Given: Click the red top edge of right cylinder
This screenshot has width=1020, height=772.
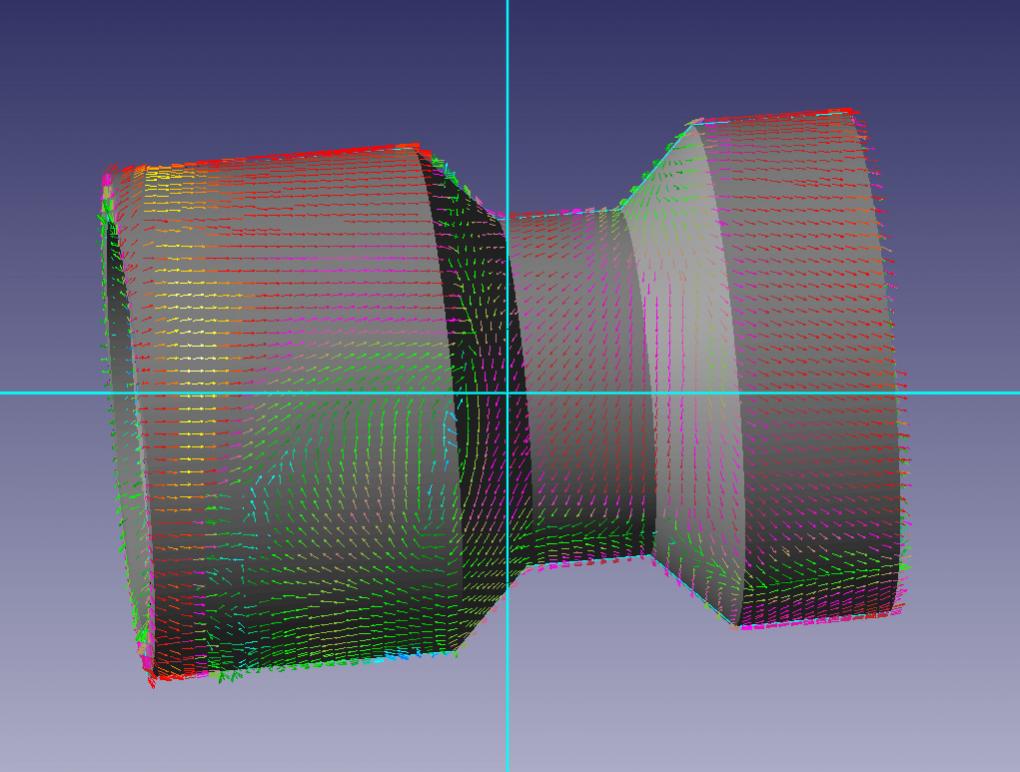Looking at the screenshot, I should click(x=780, y=115).
